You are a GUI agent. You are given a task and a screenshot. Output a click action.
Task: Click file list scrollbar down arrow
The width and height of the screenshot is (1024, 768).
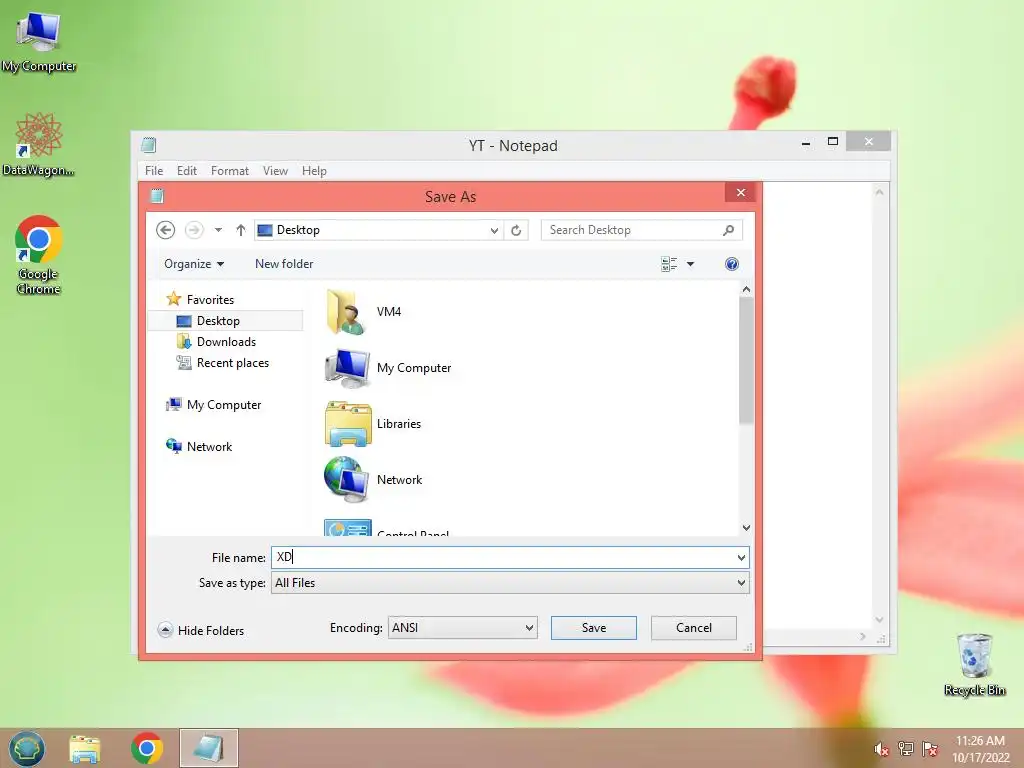coord(746,528)
